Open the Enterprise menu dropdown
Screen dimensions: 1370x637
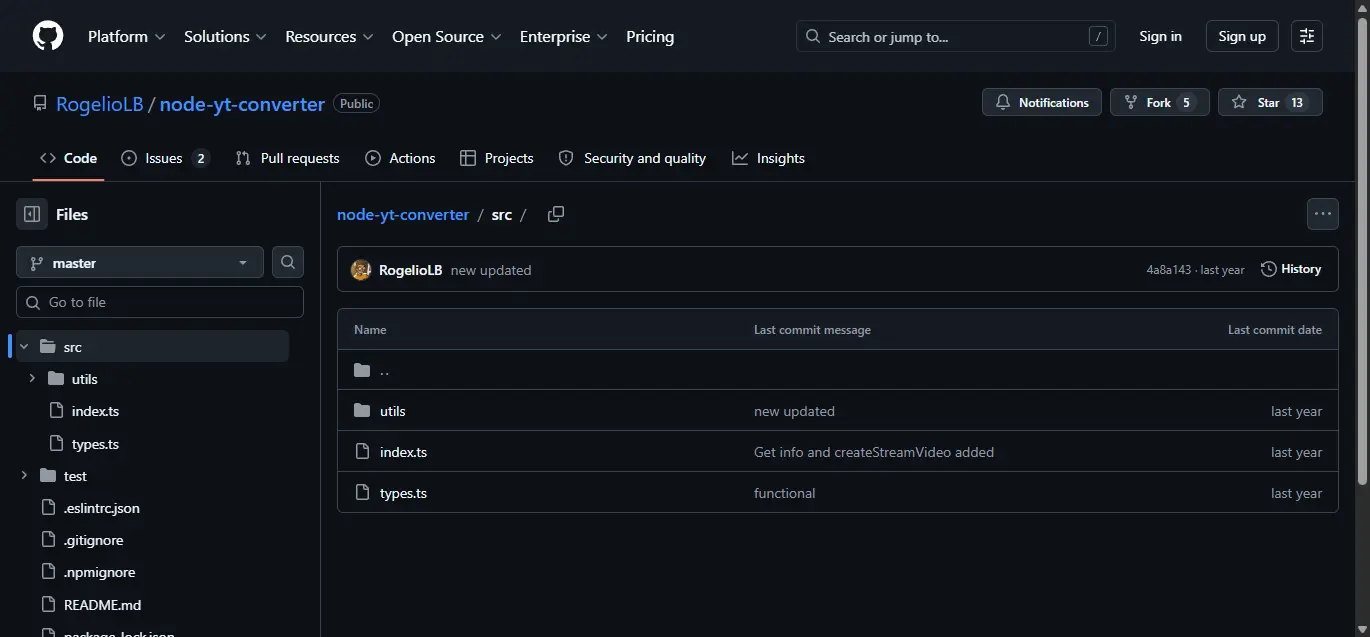click(564, 36)
